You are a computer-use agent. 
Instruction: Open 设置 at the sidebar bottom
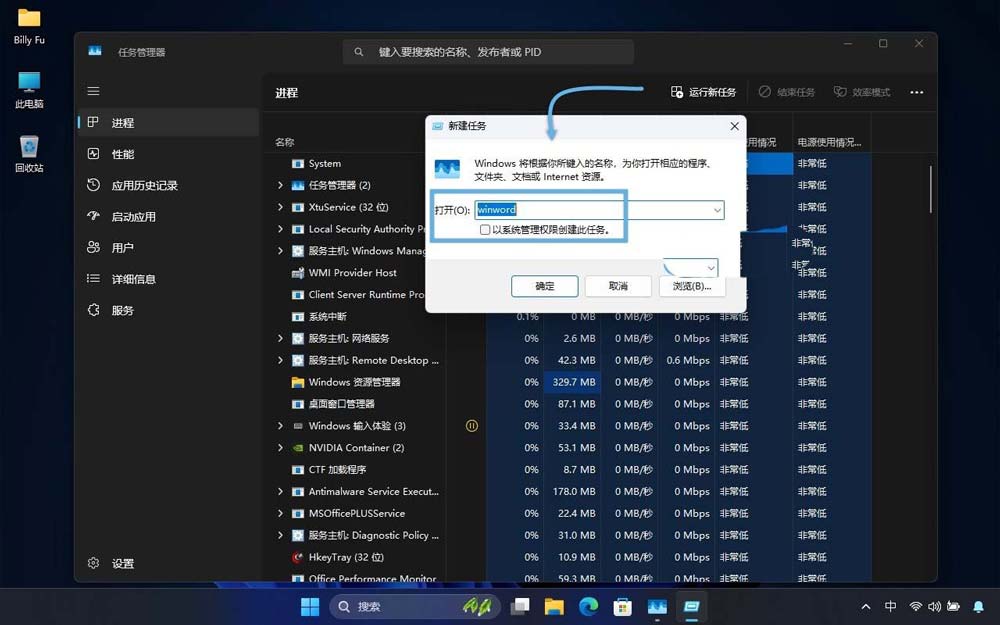pyautogui.click(x=169, y=563)
